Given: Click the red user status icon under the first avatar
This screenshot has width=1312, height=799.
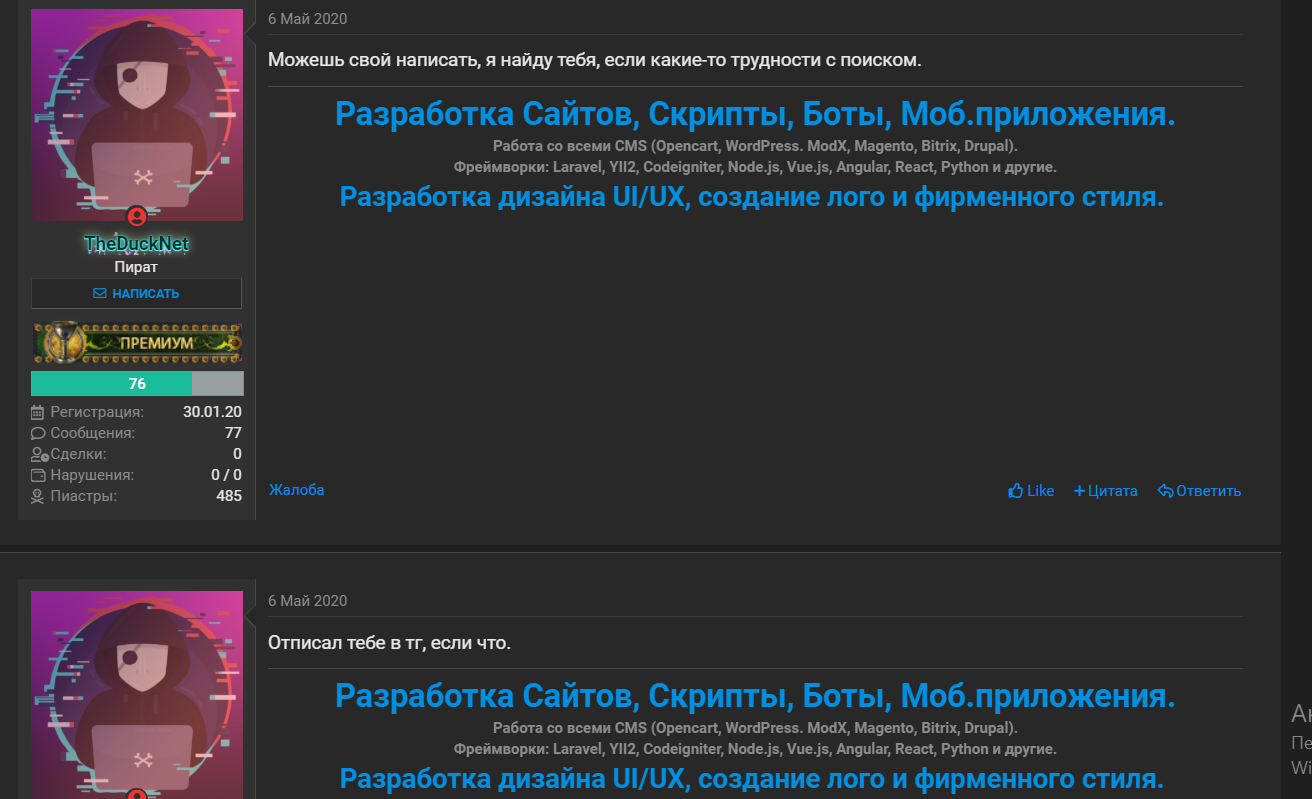Looking at the screenshot, I should (x=137, y=216).
